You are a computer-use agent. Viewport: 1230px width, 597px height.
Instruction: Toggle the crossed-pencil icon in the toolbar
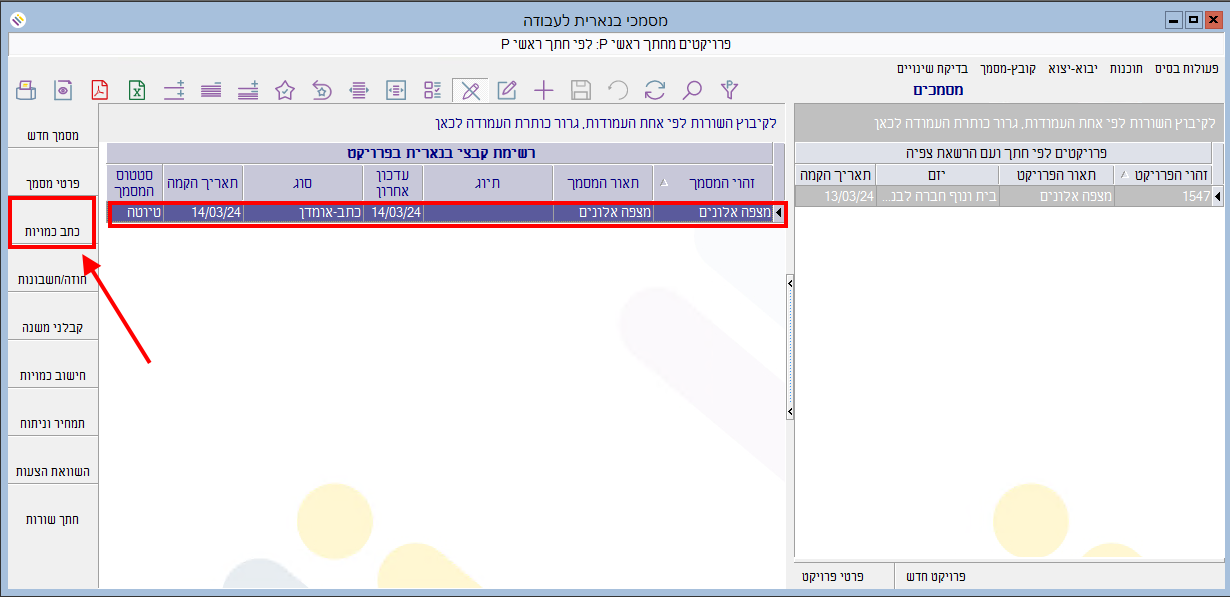pyautogui.click(x=470, y=90)
